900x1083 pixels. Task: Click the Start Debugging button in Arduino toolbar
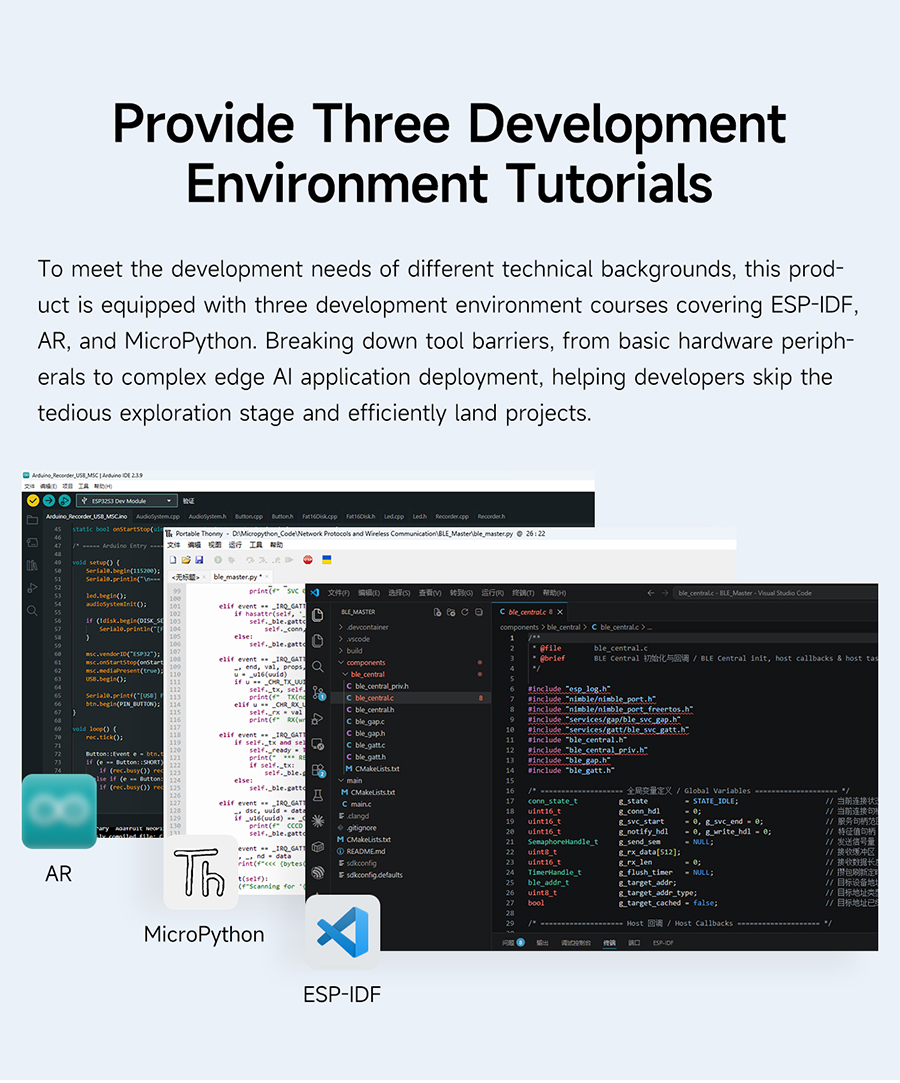pos(64,501)
